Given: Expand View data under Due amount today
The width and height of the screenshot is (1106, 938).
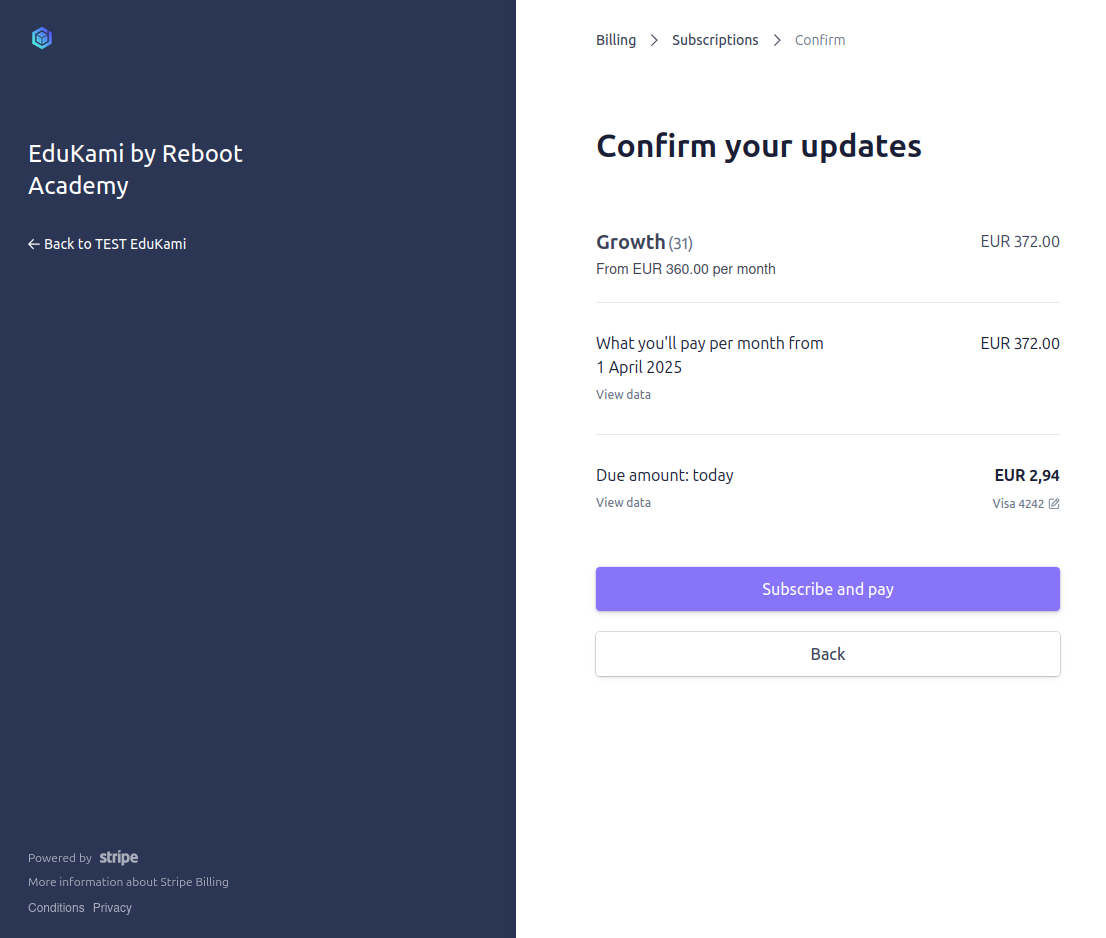Looking at the screenshot, I should [623, 503].
